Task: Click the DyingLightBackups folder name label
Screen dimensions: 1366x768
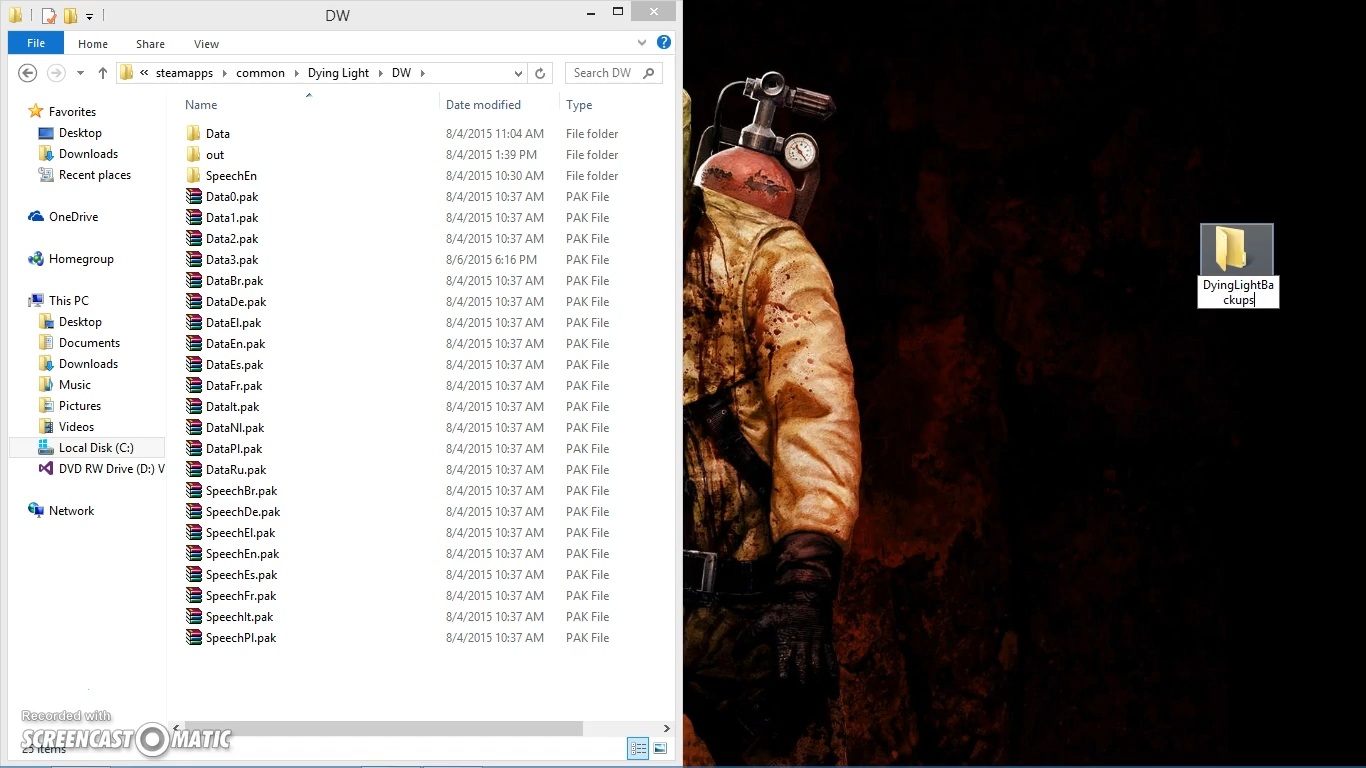Action: click(1238, 293)
